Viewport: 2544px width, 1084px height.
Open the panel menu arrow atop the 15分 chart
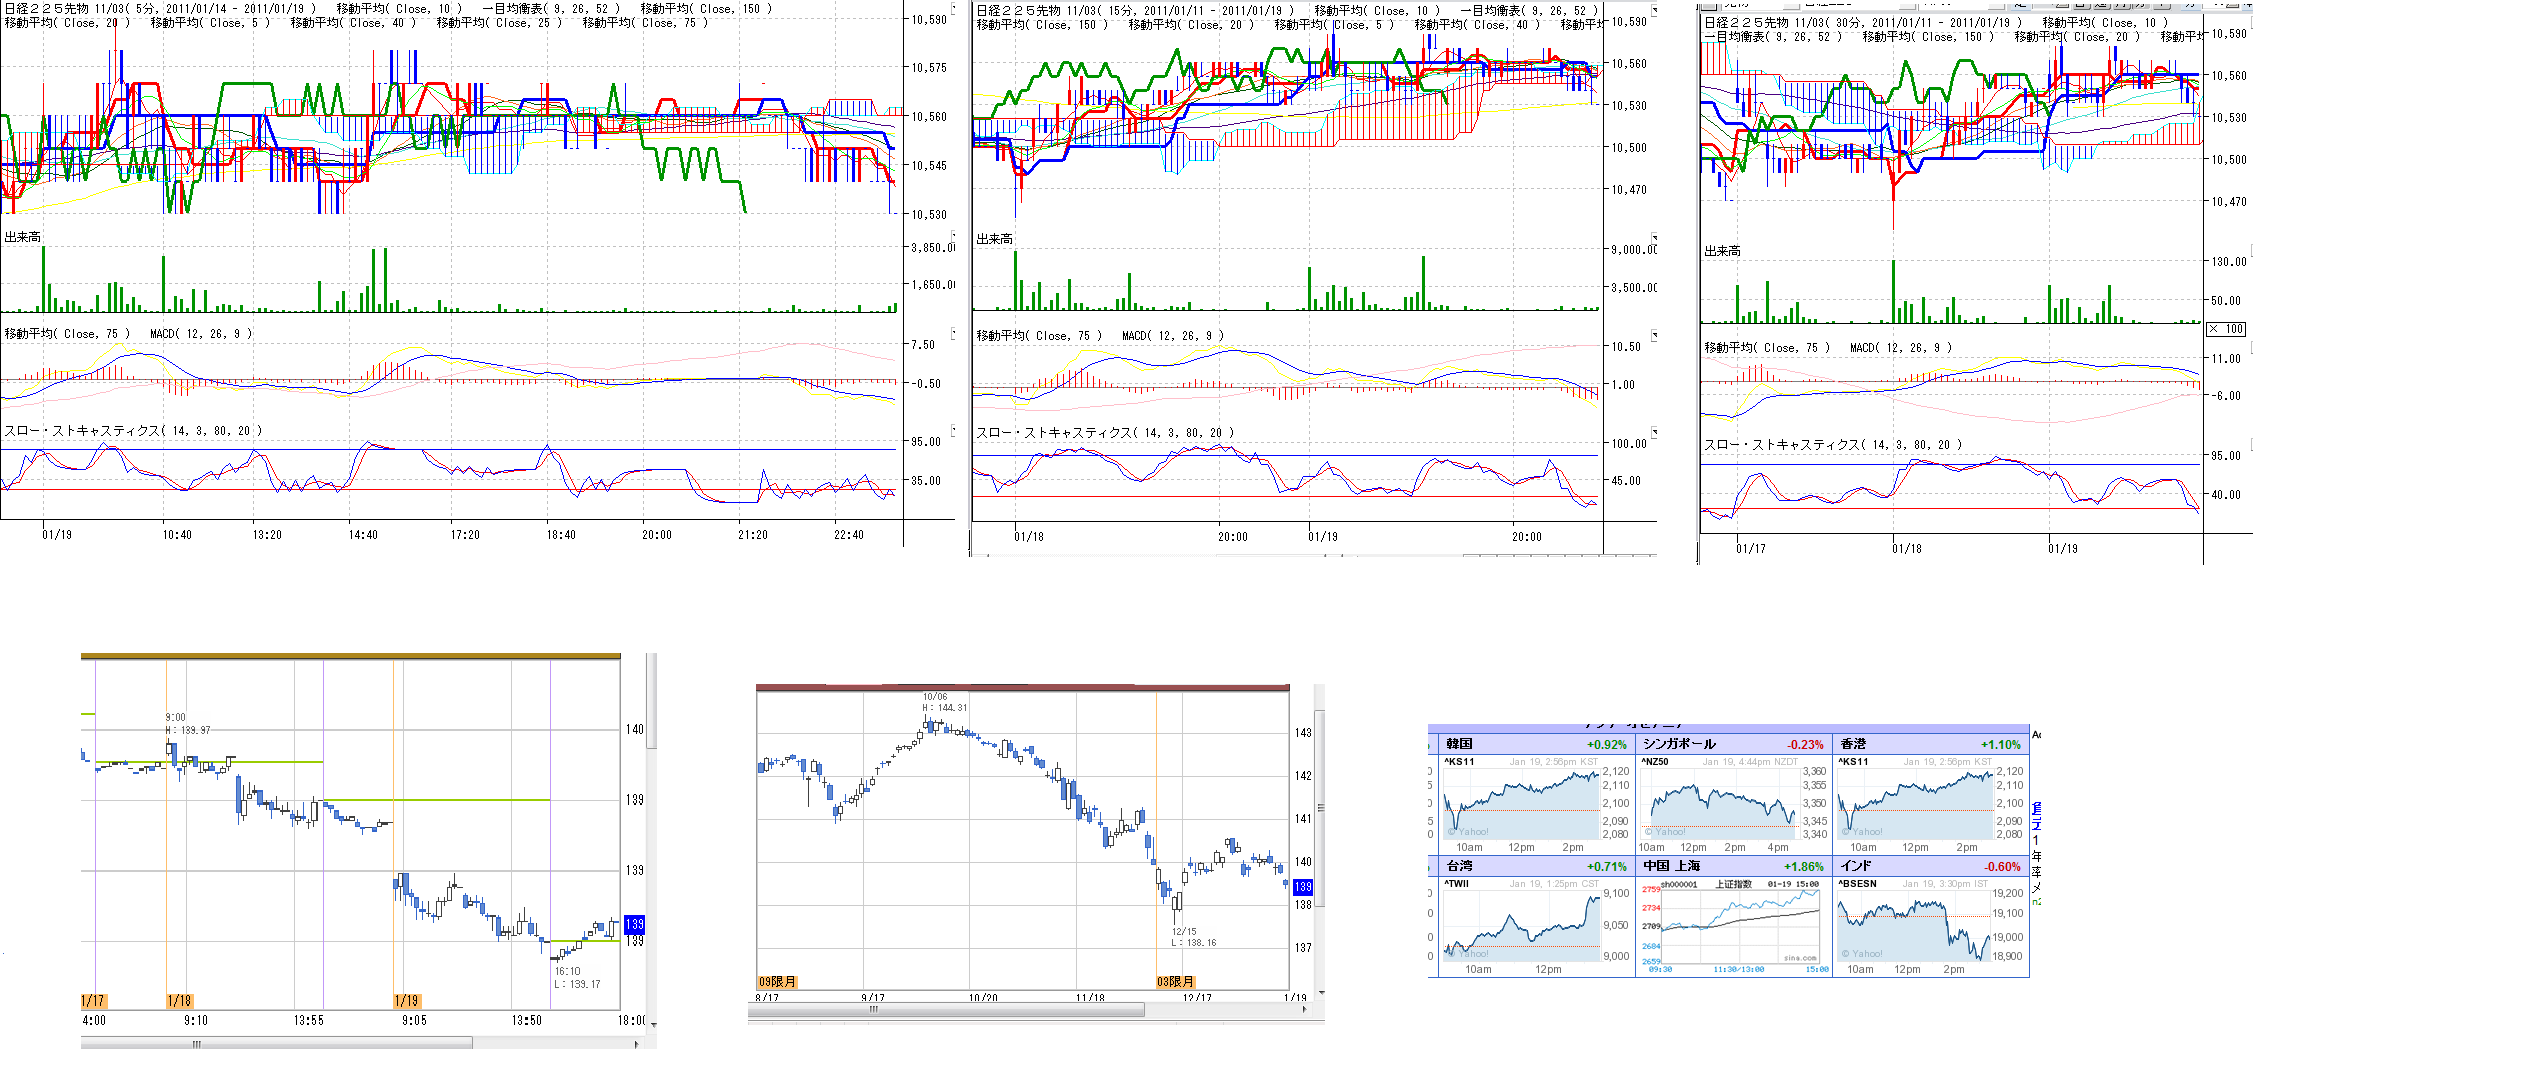1654,10
